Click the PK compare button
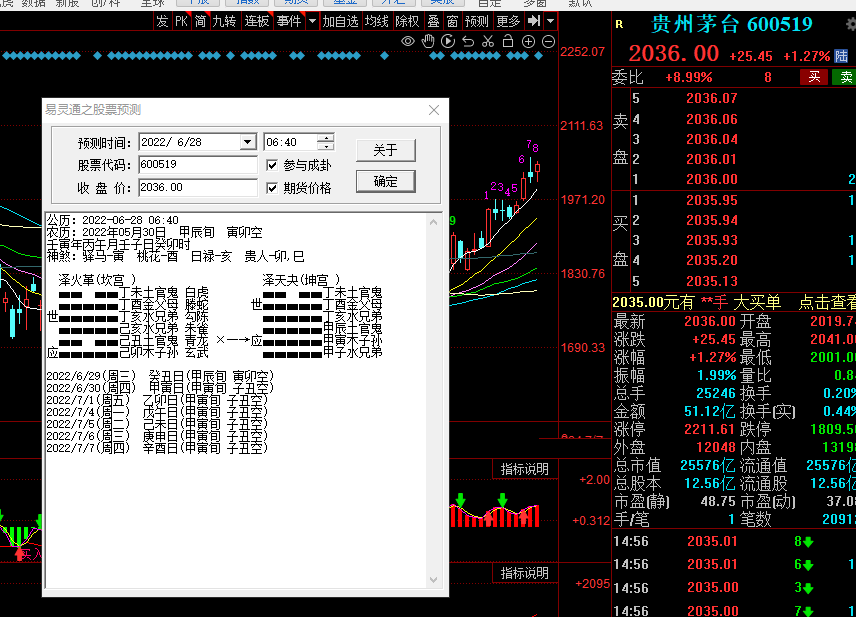Screen dimensions: 856x617 coord(181,21)
